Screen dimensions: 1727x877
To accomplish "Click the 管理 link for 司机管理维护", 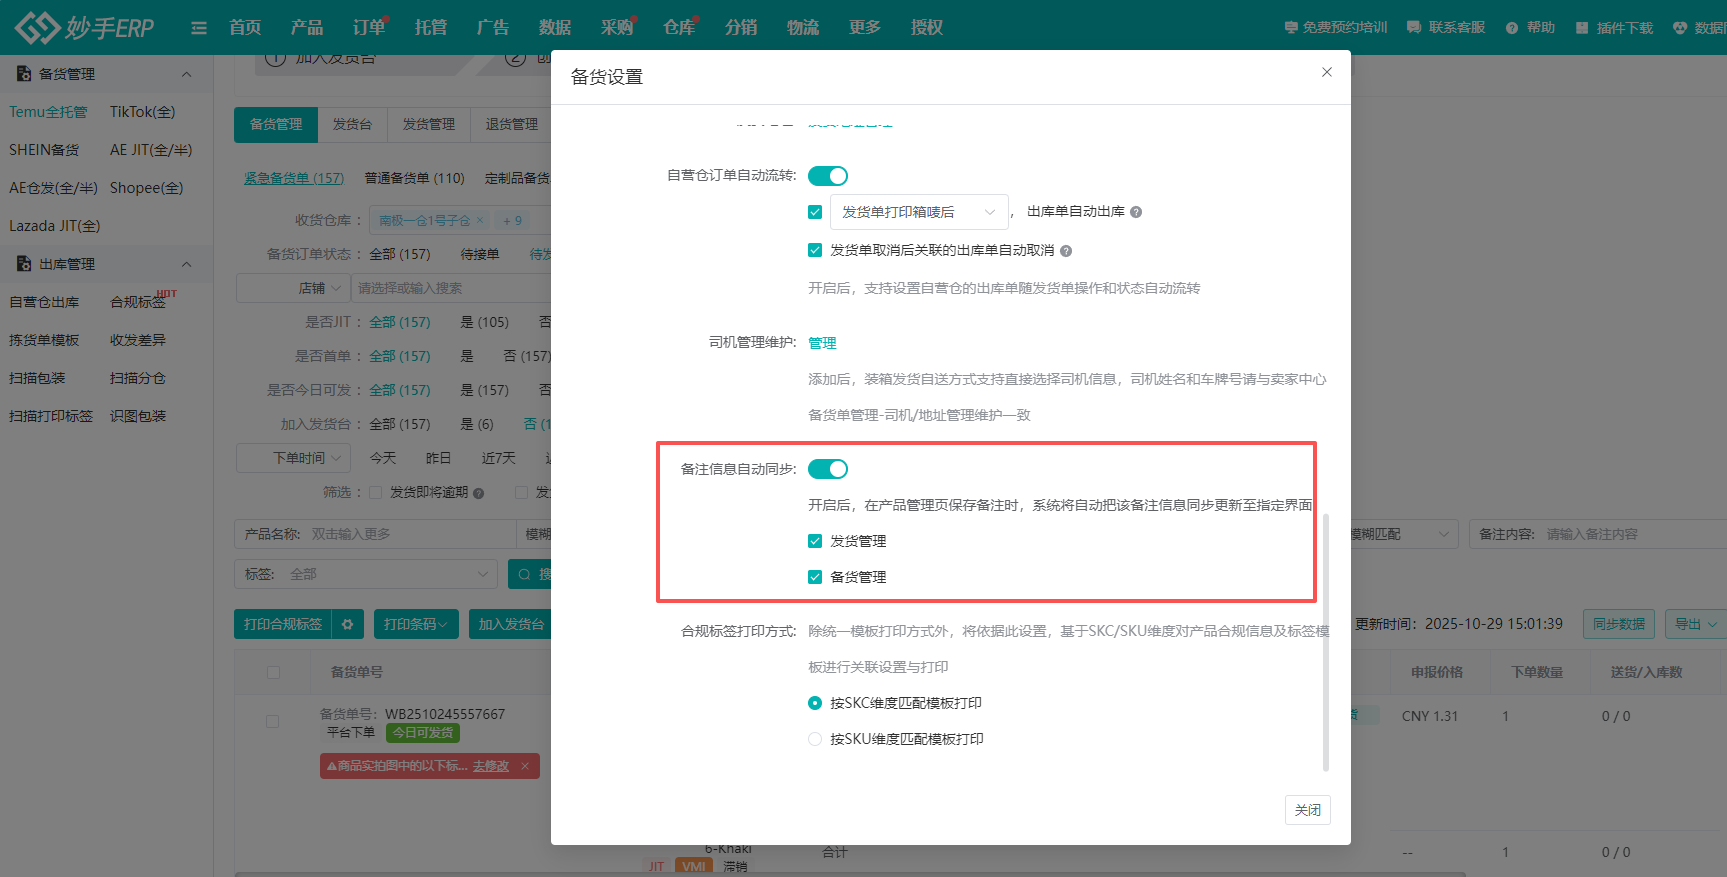I will click(822, 343).
